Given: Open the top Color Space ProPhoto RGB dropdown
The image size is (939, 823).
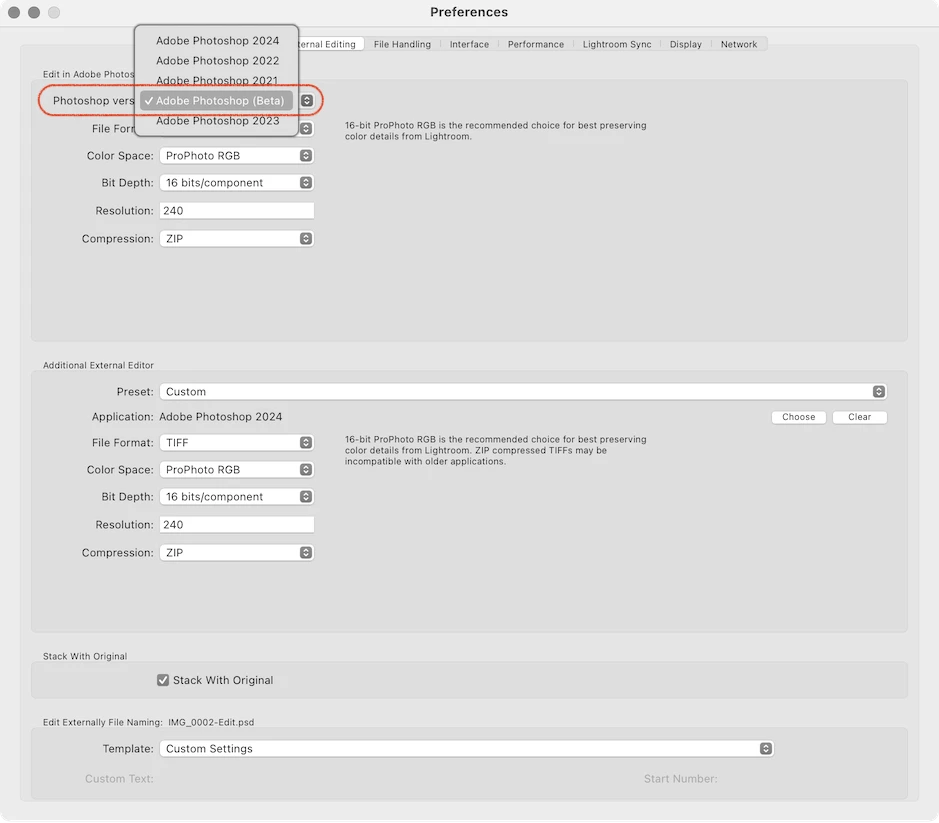Looking at the screenshot, I should point(237,156).
